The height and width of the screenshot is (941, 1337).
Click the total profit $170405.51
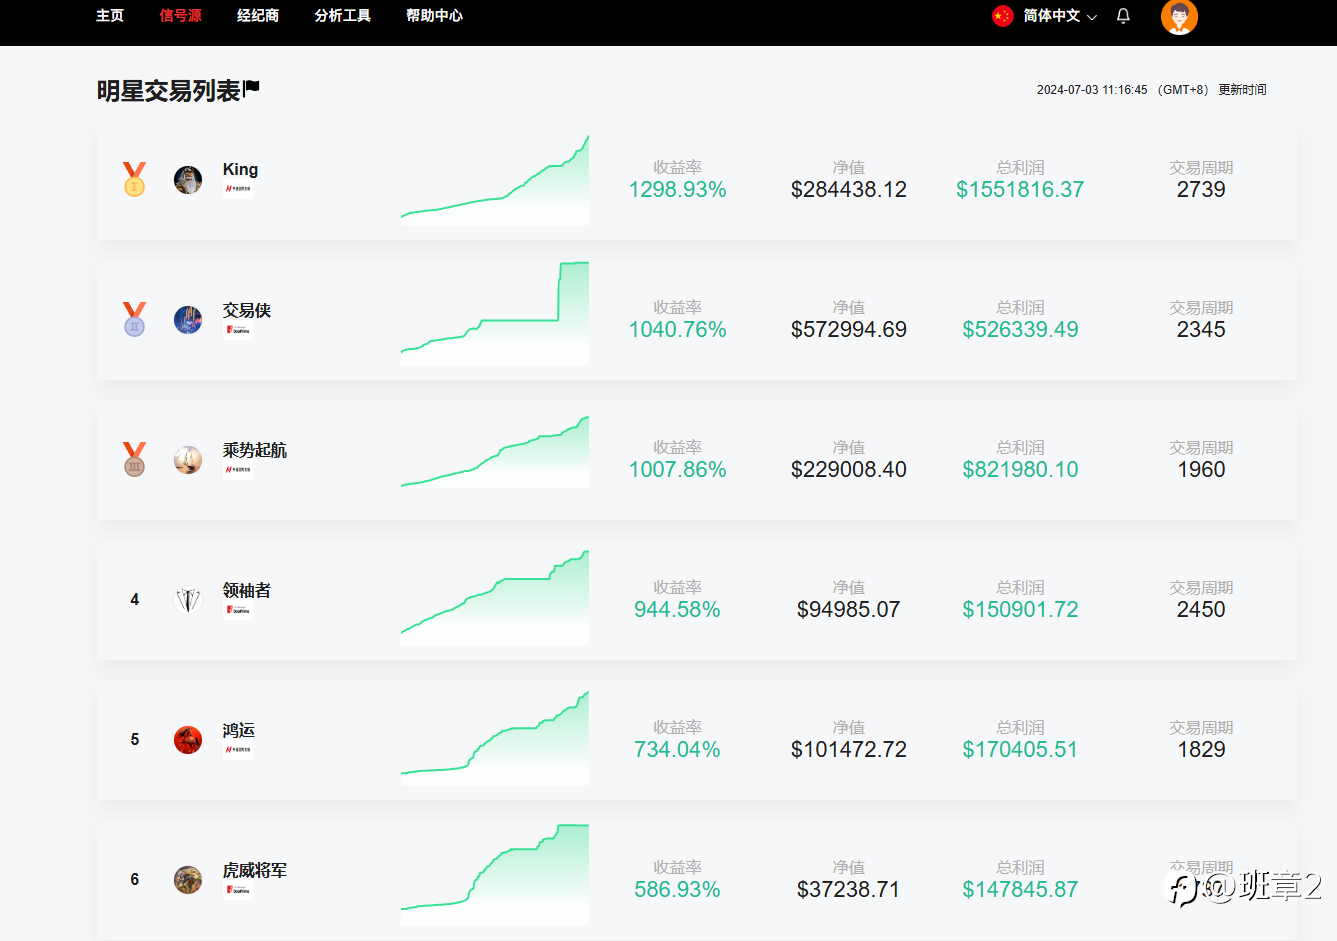tap(1020, 750)
